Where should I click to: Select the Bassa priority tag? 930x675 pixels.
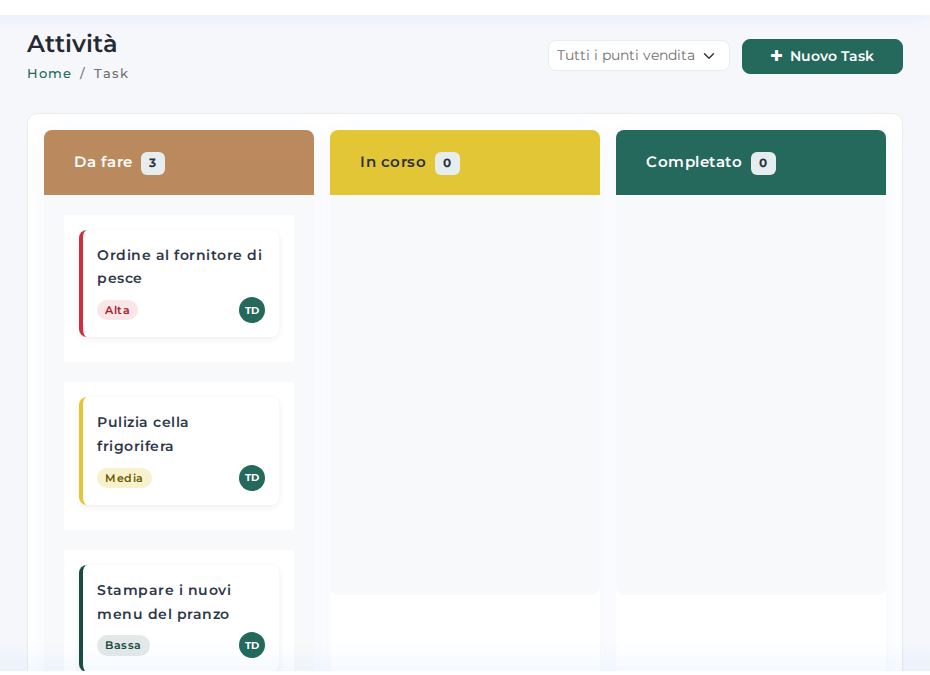point(123,645)
